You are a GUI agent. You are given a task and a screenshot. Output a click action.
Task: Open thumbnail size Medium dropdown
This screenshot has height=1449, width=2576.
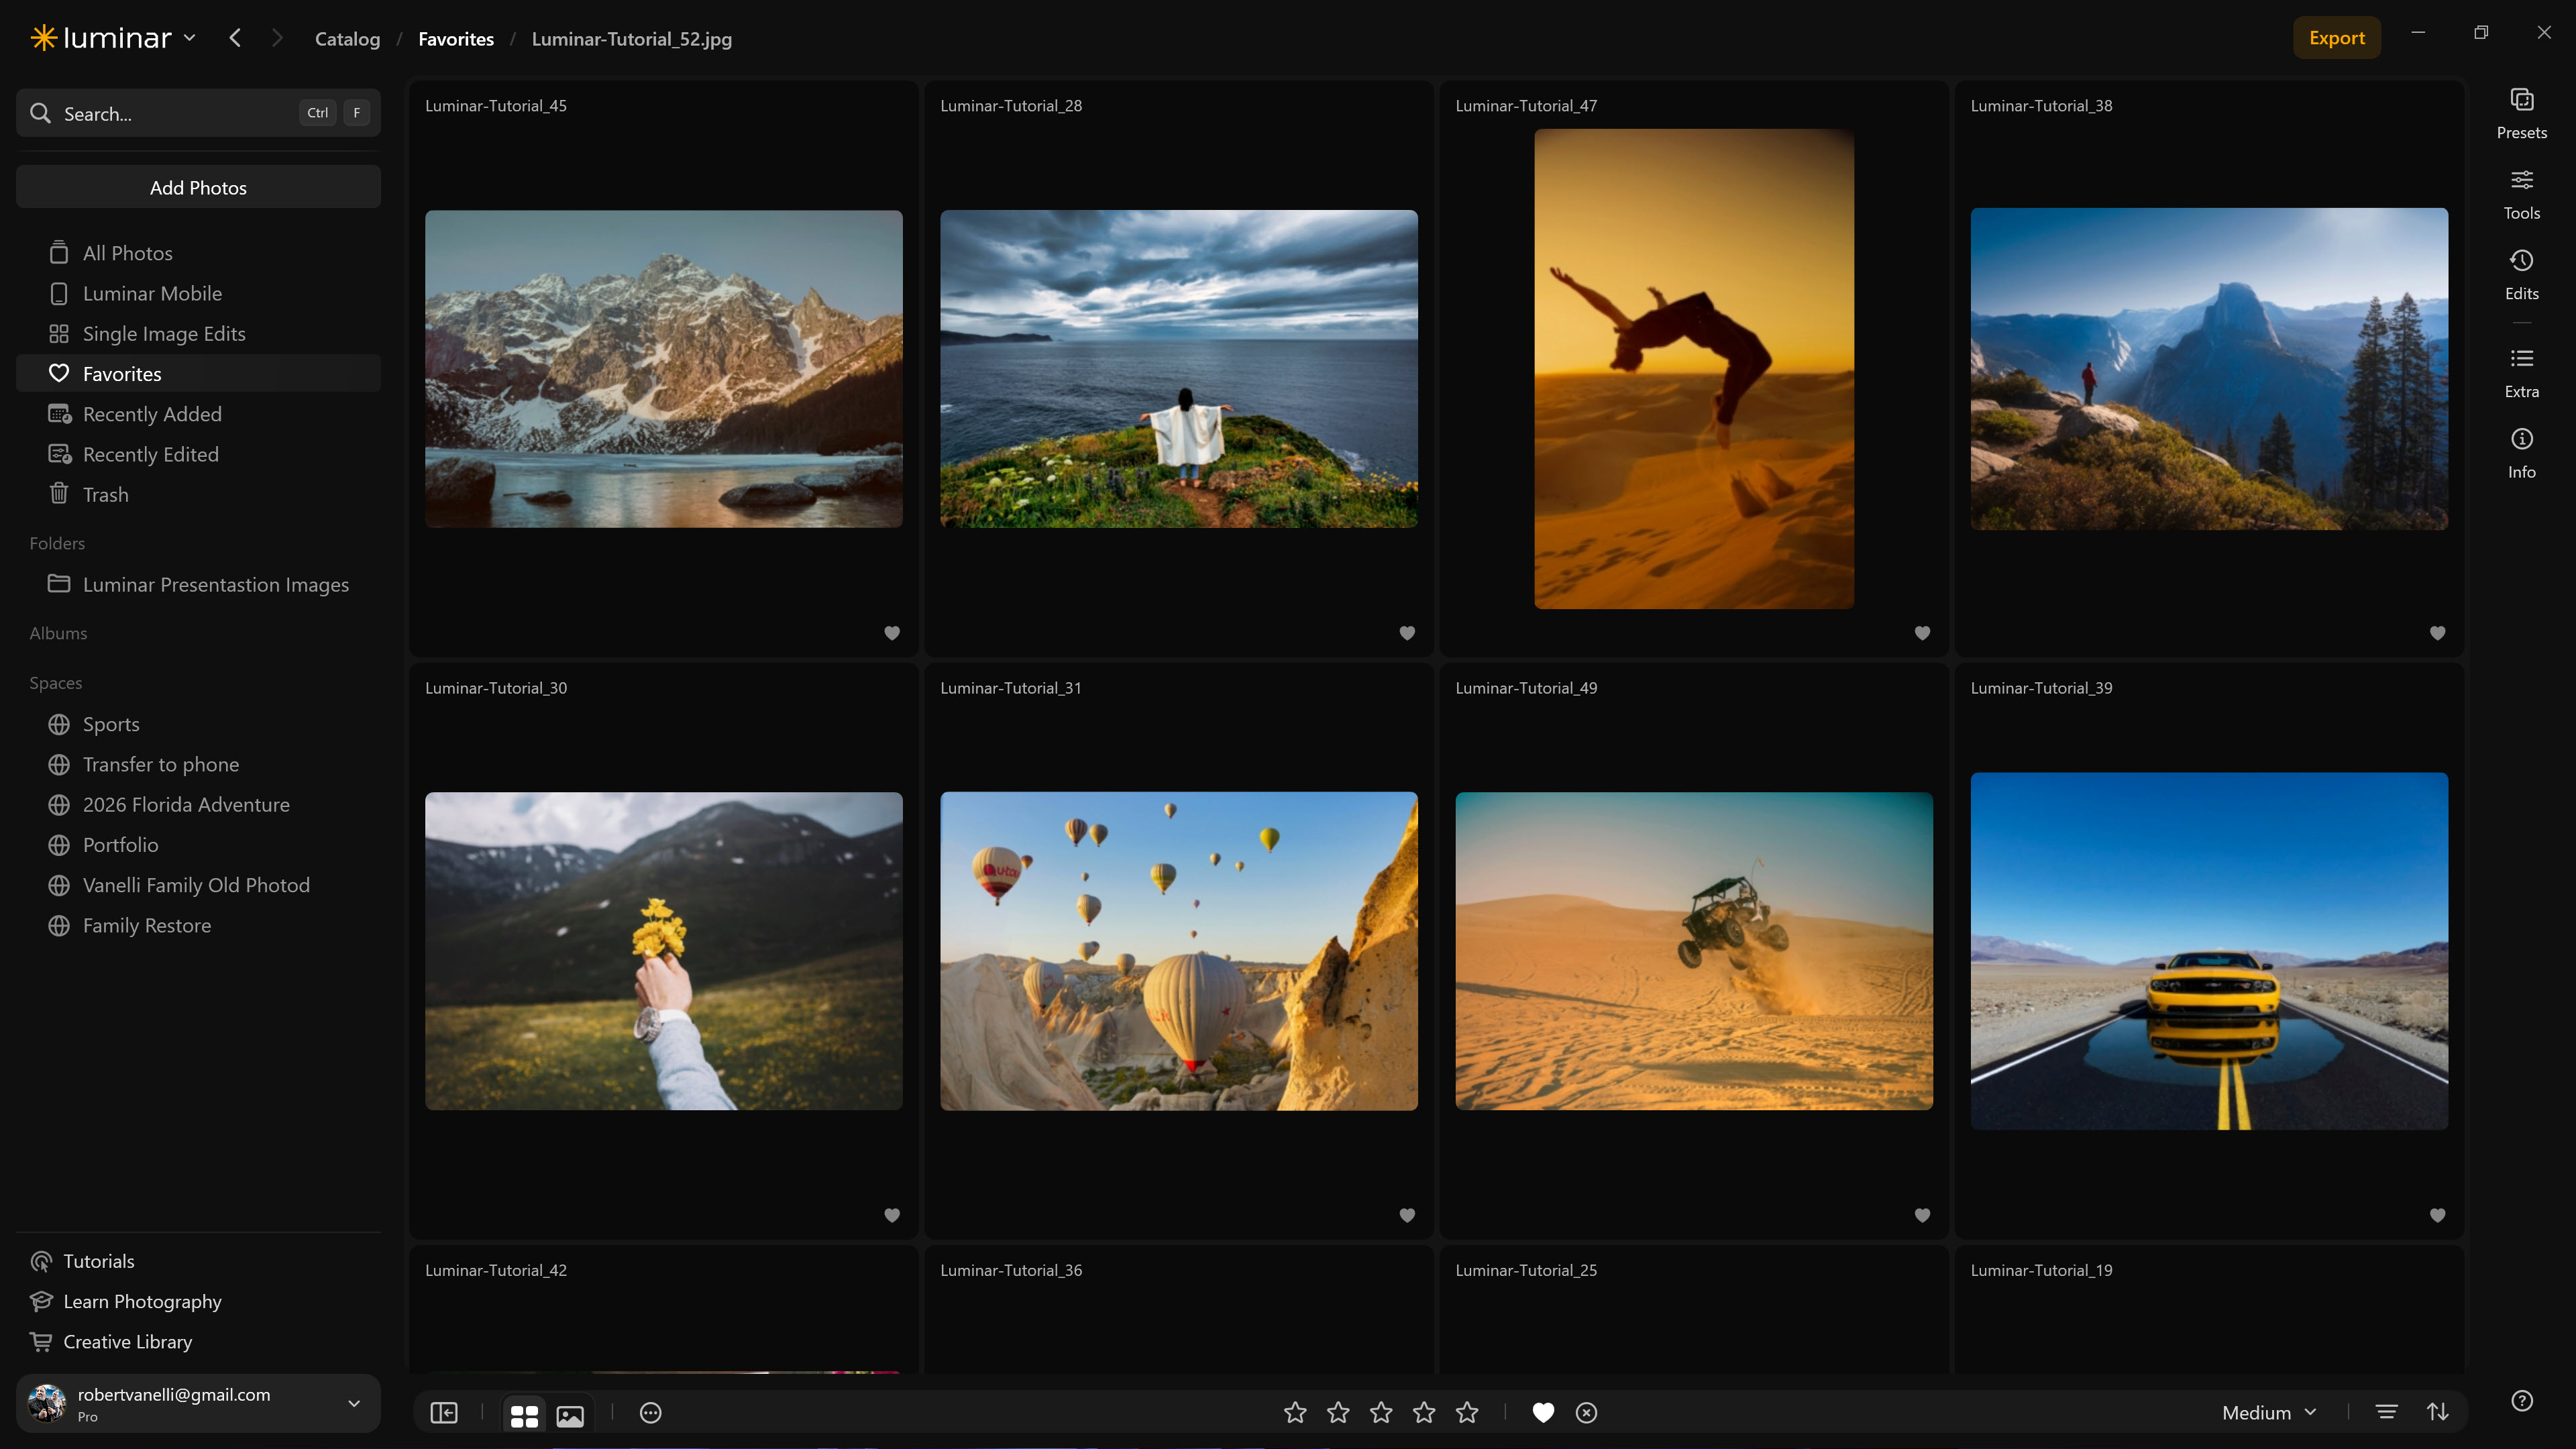(2268, 1412)
